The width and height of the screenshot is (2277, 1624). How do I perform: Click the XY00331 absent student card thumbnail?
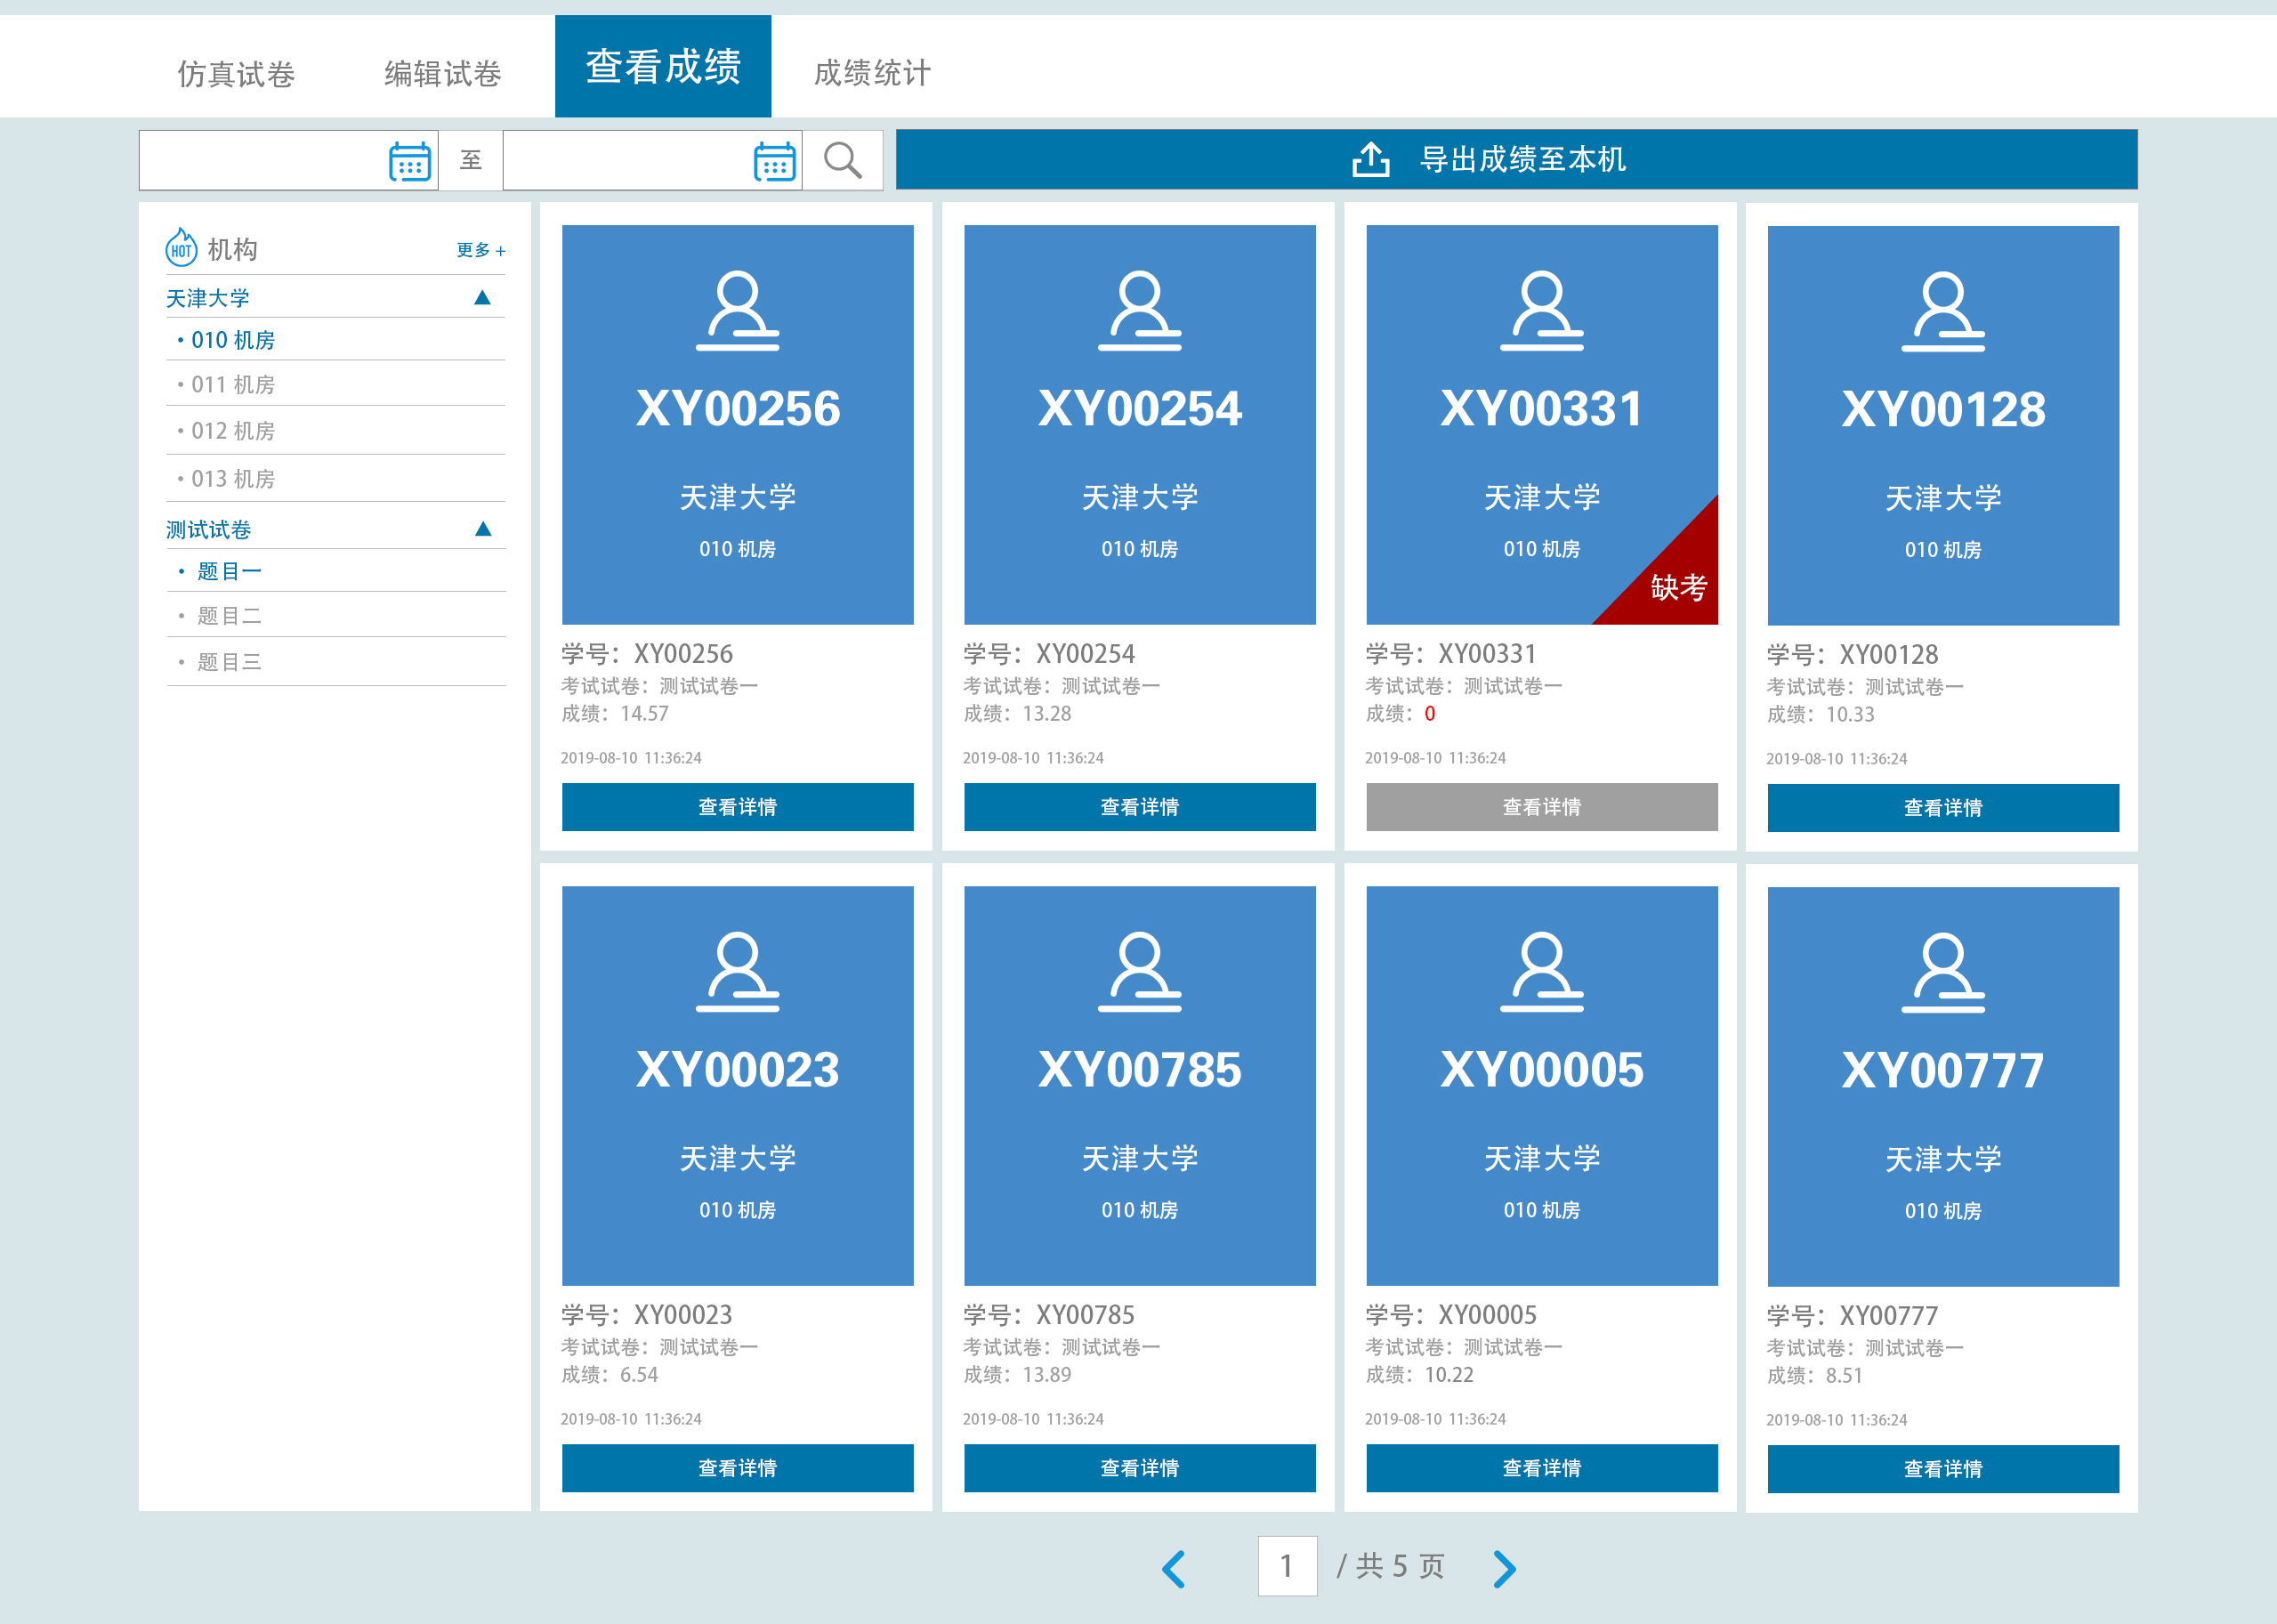1541,424
